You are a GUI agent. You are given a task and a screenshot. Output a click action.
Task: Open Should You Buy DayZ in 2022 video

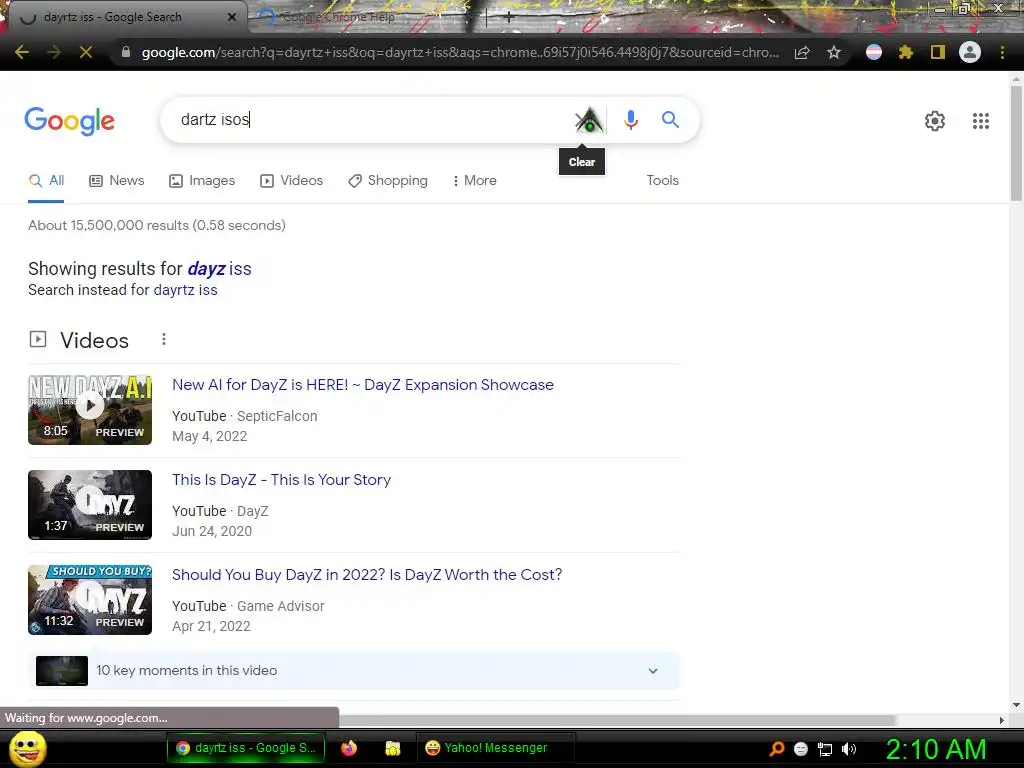click(367, 575)
